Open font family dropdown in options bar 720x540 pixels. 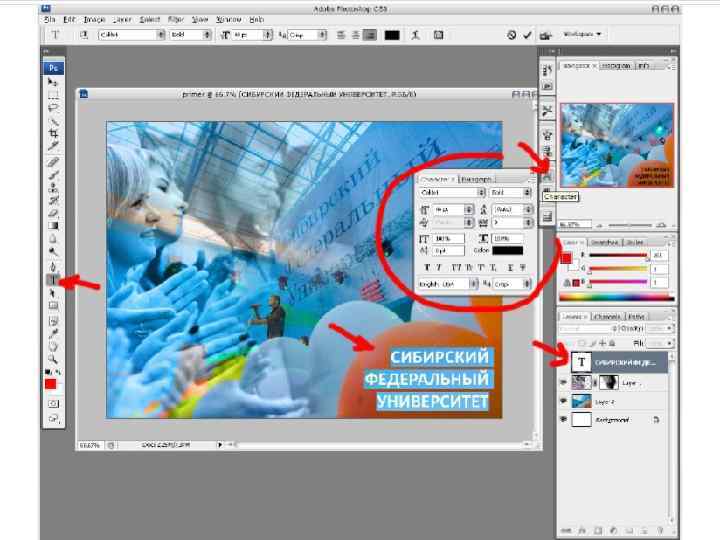161,34
